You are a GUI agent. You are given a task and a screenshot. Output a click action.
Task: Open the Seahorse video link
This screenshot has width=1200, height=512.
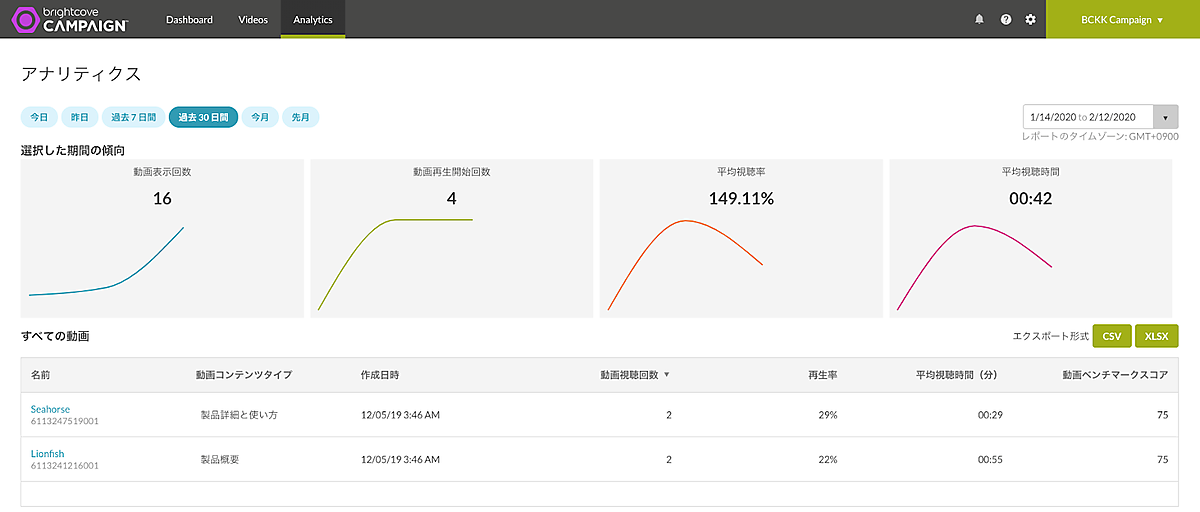[50, 408]
